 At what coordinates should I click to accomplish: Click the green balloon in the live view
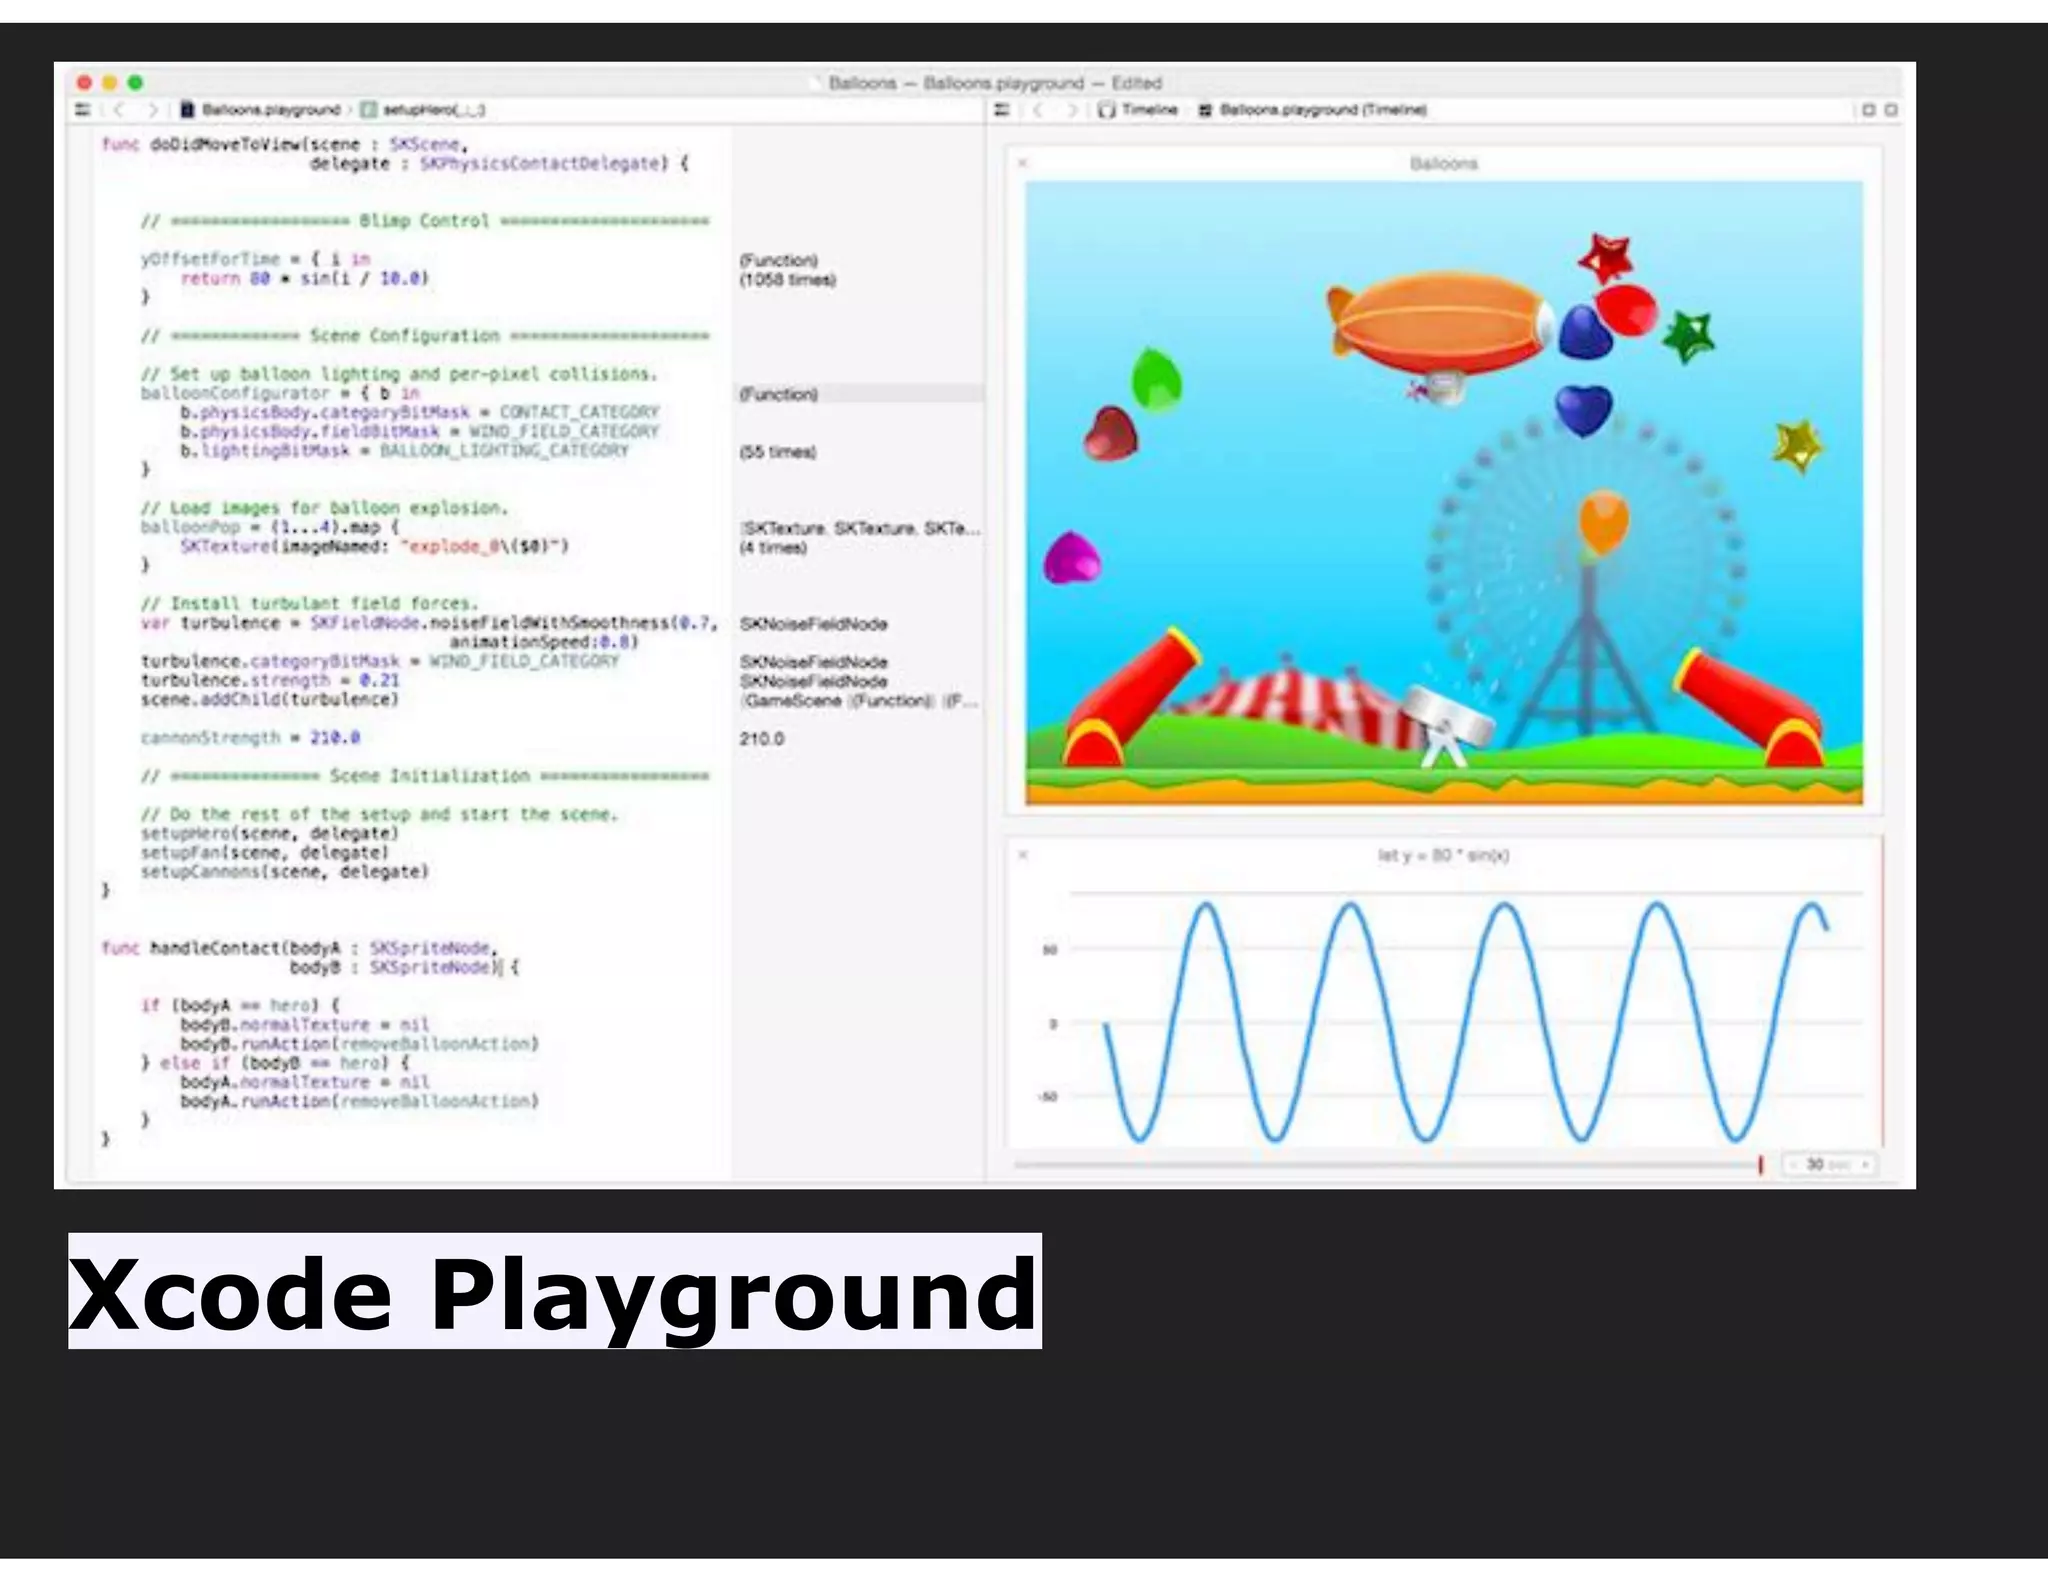(x=1156, y=379)
